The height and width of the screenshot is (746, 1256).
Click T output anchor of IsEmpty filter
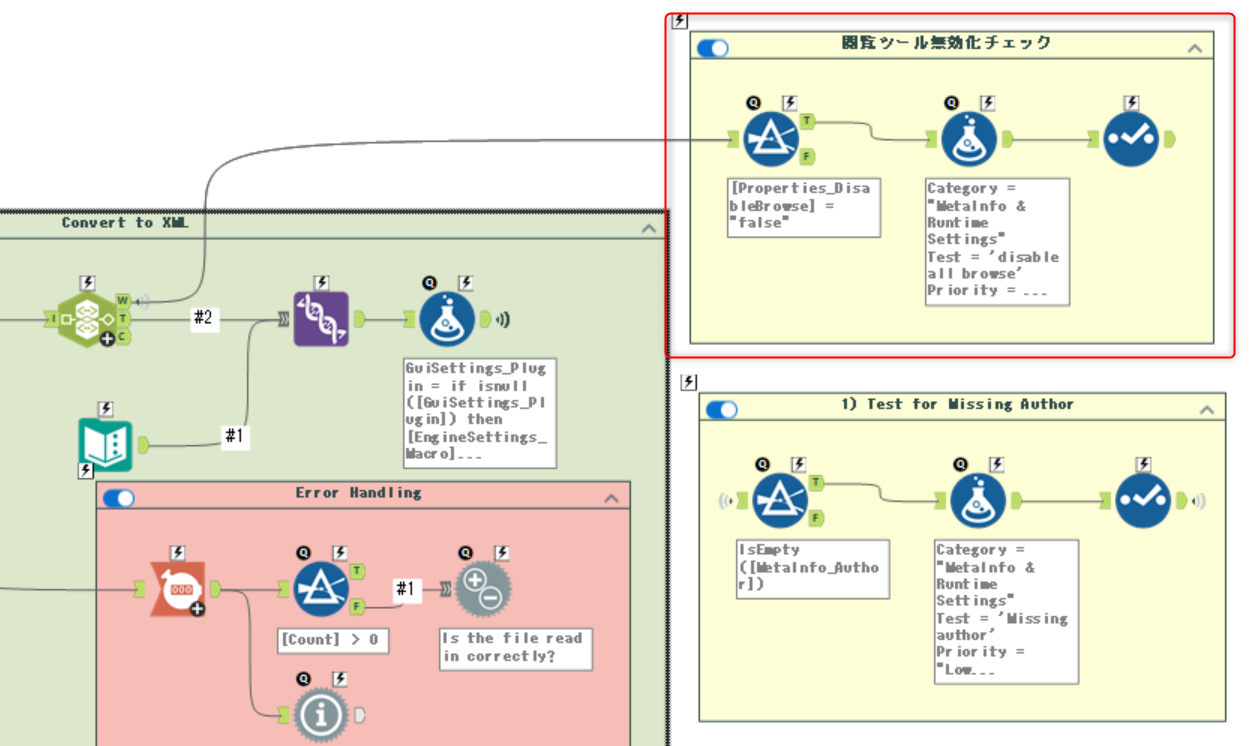pyautogui.click(x=817, y=482)
